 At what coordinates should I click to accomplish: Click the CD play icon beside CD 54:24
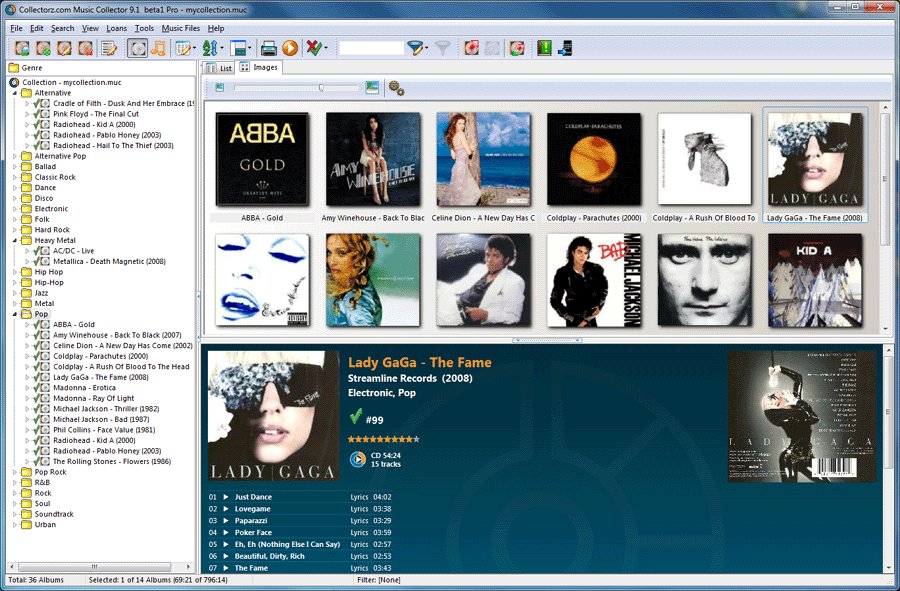coord(358,459)
